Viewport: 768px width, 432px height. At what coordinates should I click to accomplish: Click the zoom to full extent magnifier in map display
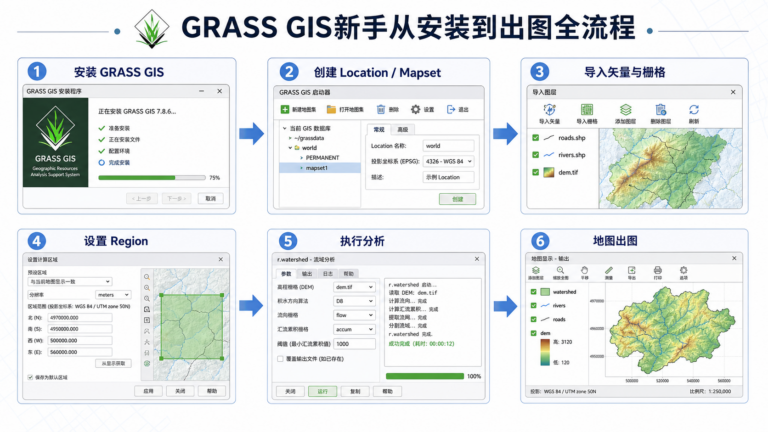coord(560,270)
